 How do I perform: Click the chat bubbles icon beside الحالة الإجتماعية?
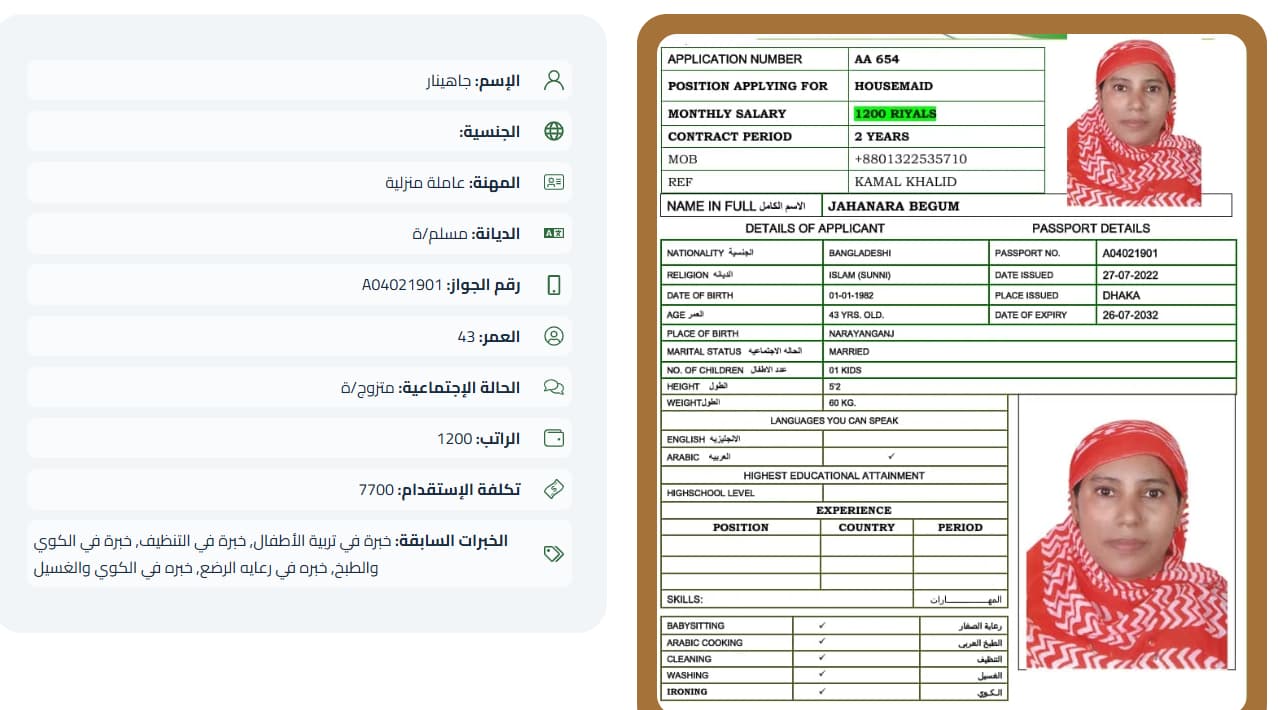coord(553,387)
